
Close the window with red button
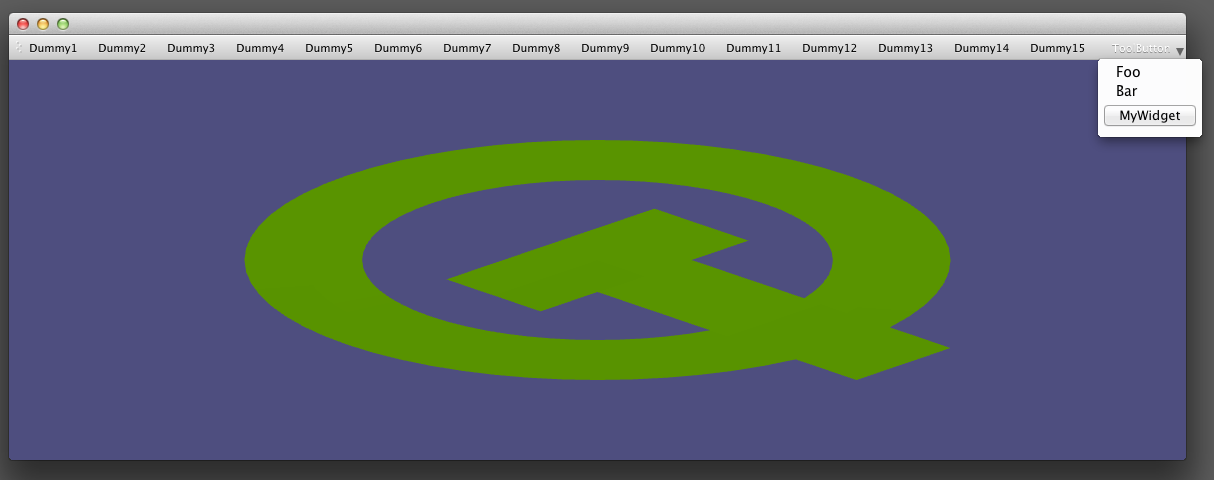[x=23, y=24]
